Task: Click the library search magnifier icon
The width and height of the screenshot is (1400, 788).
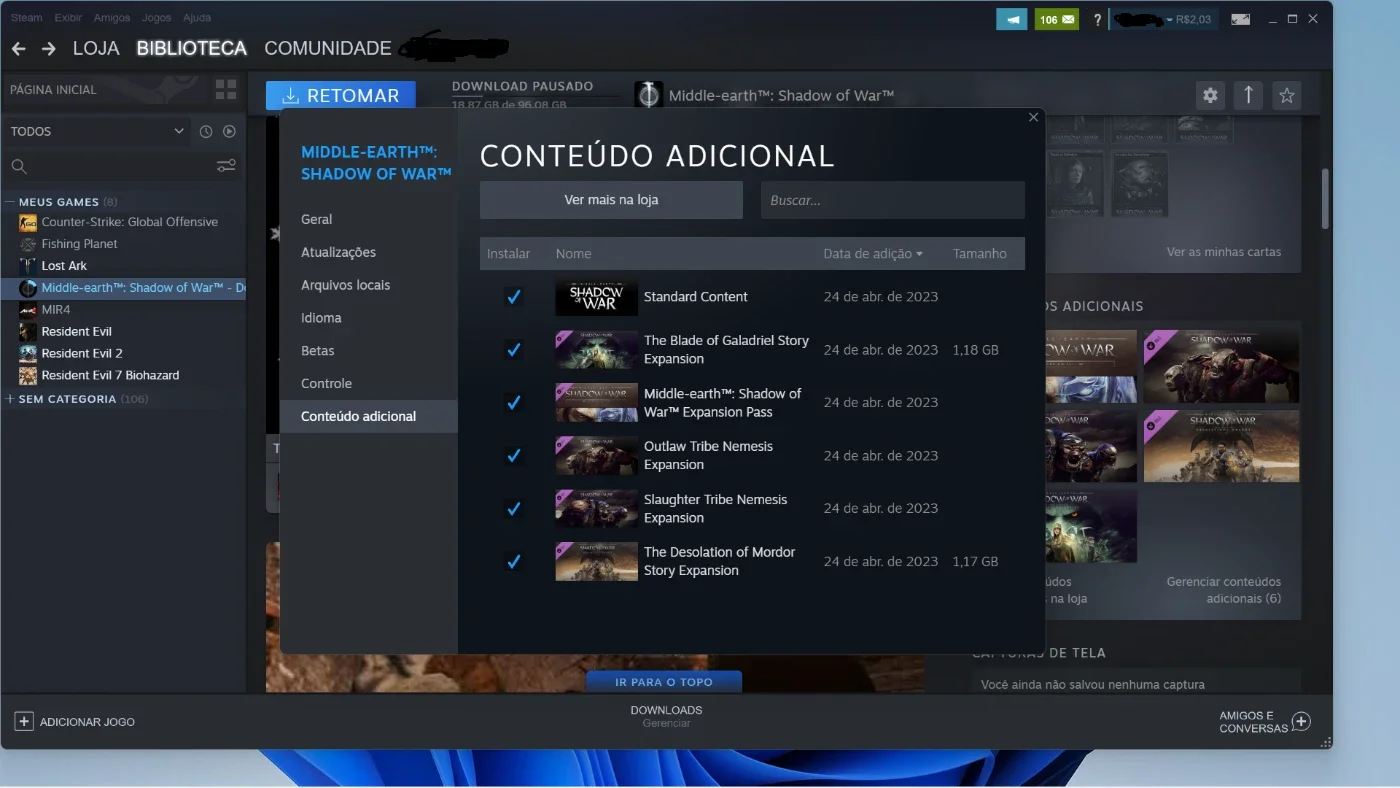Action: point(19,166)
